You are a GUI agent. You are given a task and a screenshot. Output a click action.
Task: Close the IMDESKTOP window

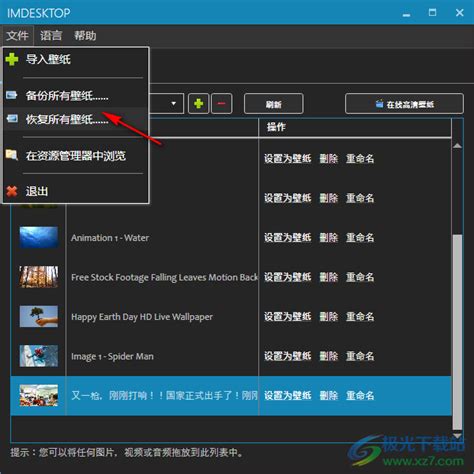click(460, 13)
